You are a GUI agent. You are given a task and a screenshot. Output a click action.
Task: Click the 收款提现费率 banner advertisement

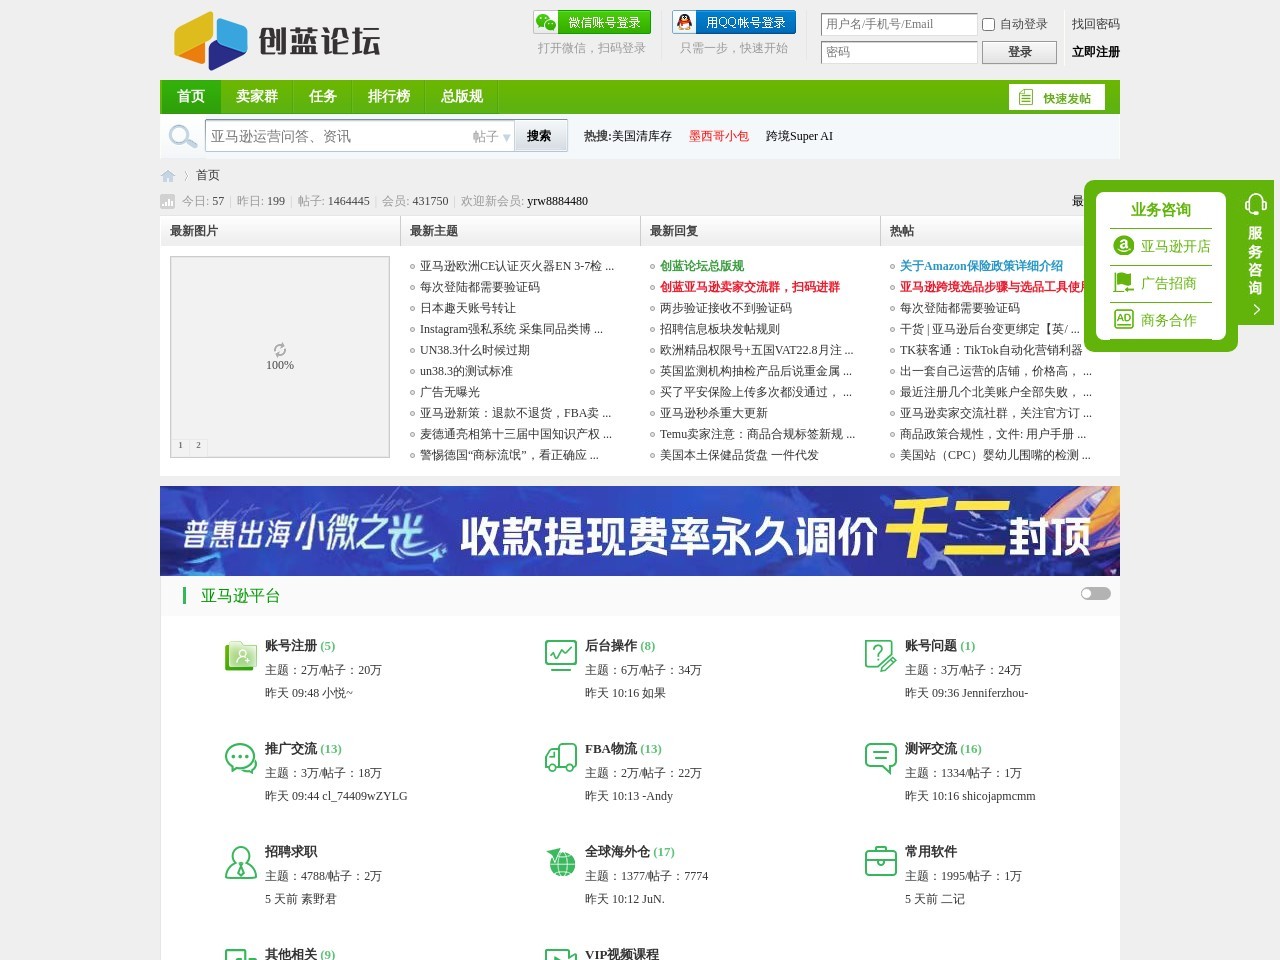tap(640, 531)
